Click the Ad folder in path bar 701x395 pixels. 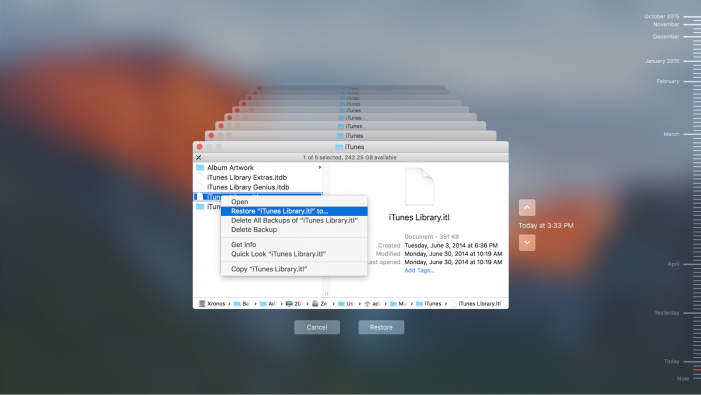[268, 304]
